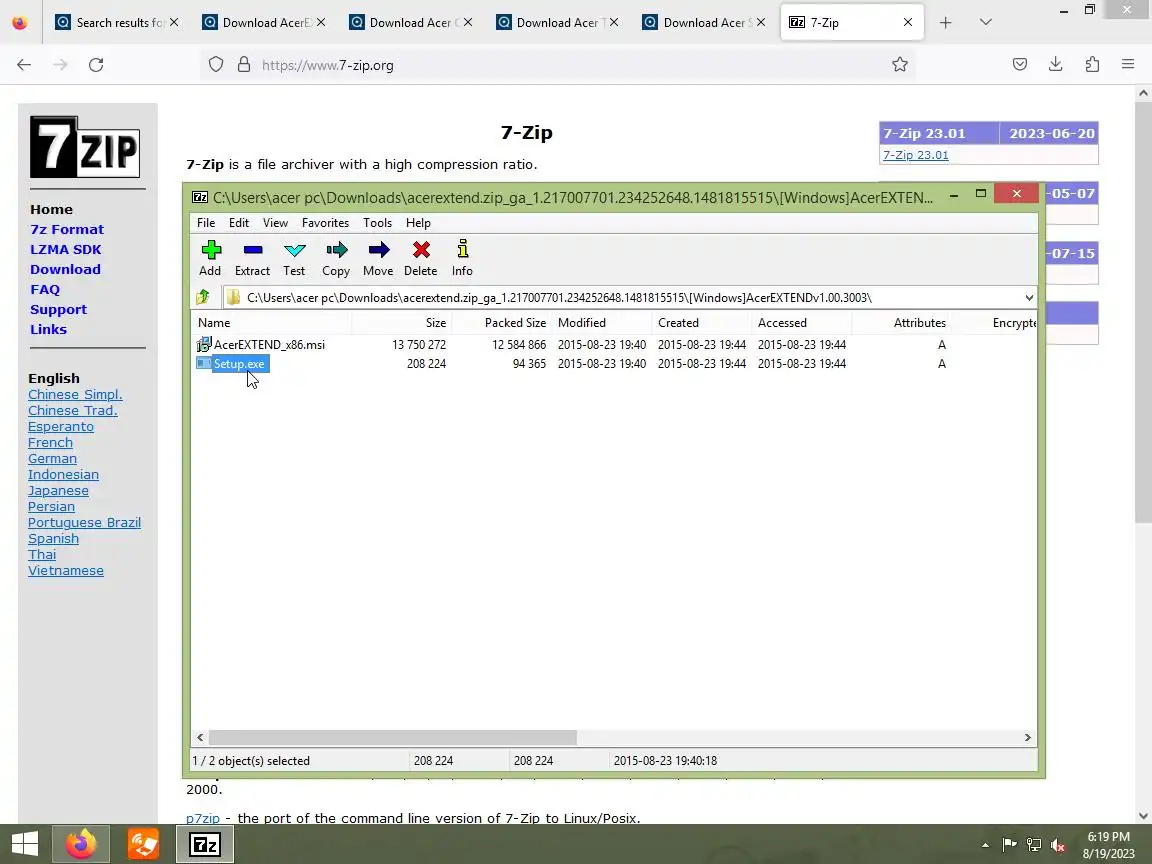Open Download sidebar link
This screenshot has width=1152, height=864.
(x=65, y=270)
